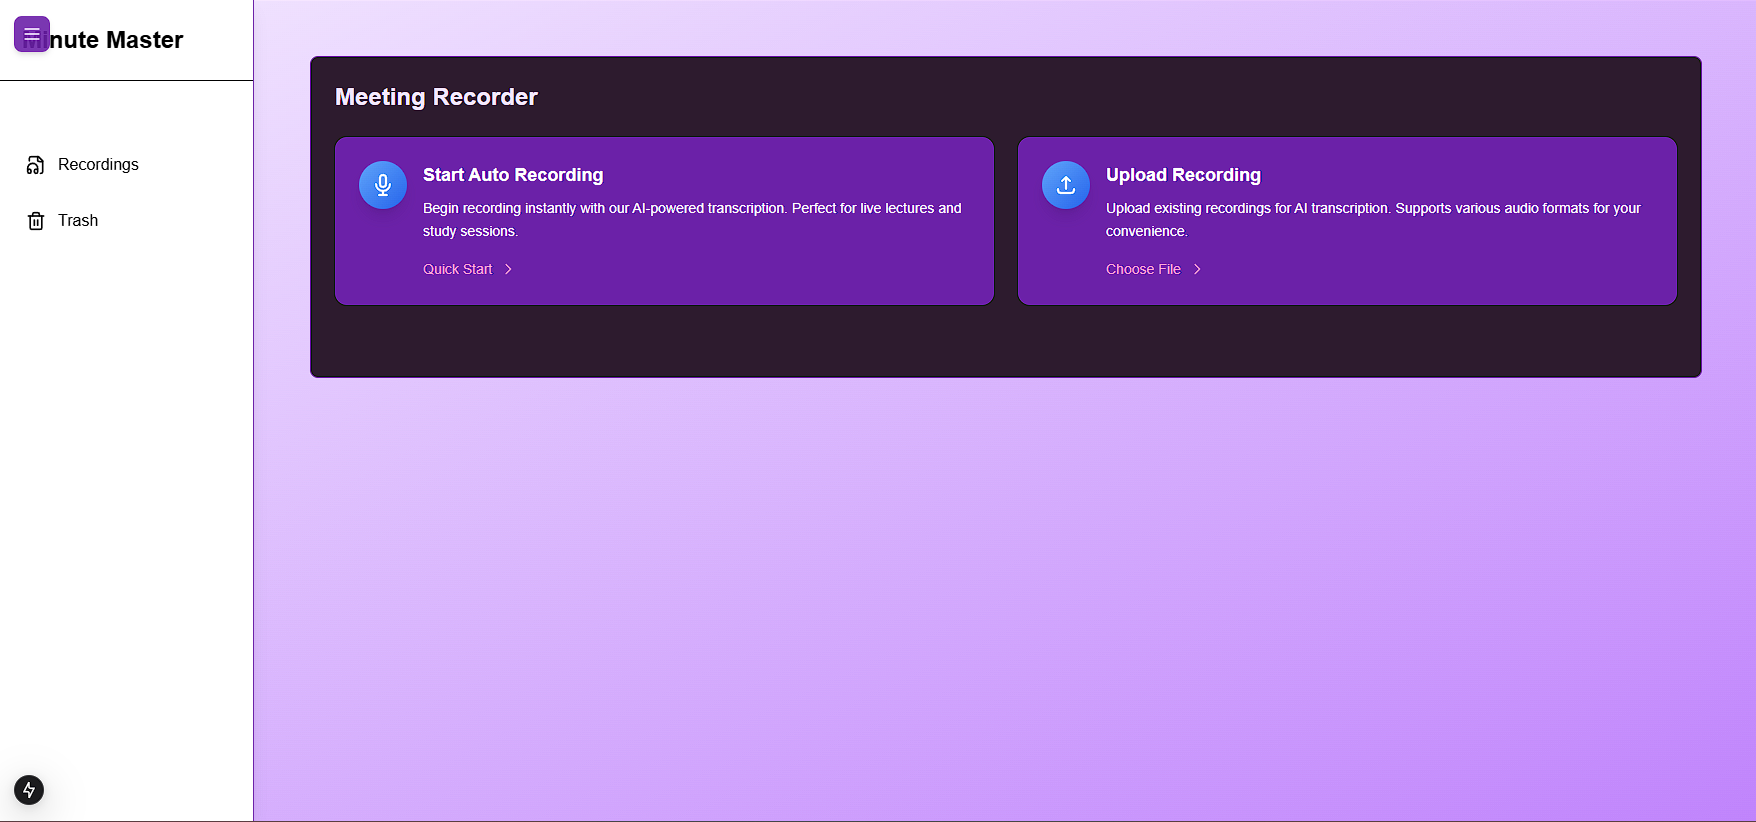
Task: Click the 'Begin recording instantly' description text
Action: pos(692,219)
